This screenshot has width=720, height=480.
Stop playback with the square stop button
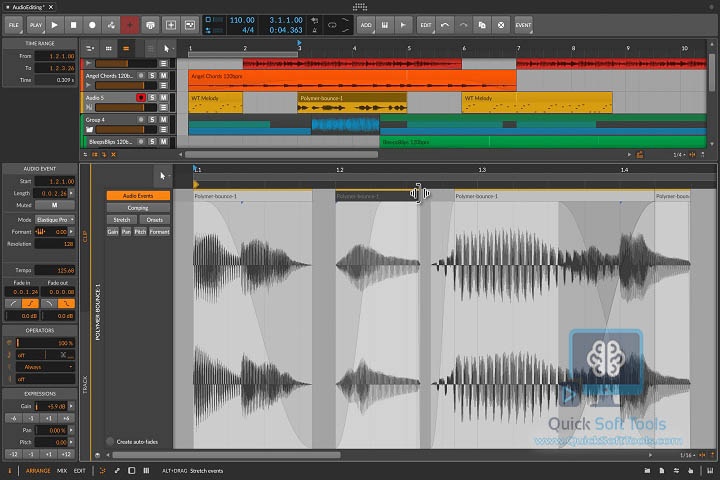73,25
